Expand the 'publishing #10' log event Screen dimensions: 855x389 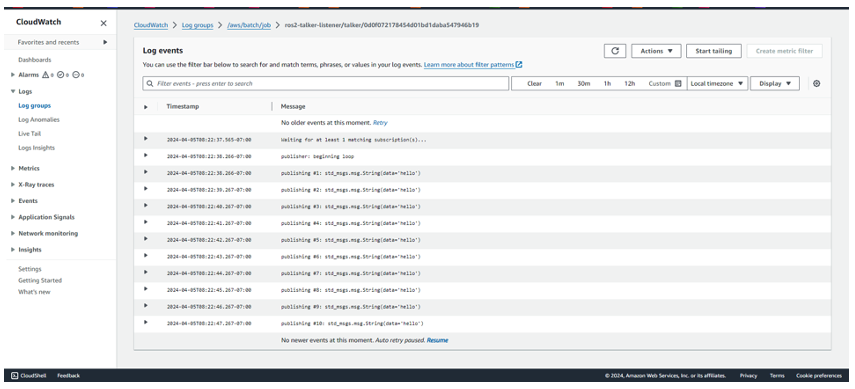(146, 322)
